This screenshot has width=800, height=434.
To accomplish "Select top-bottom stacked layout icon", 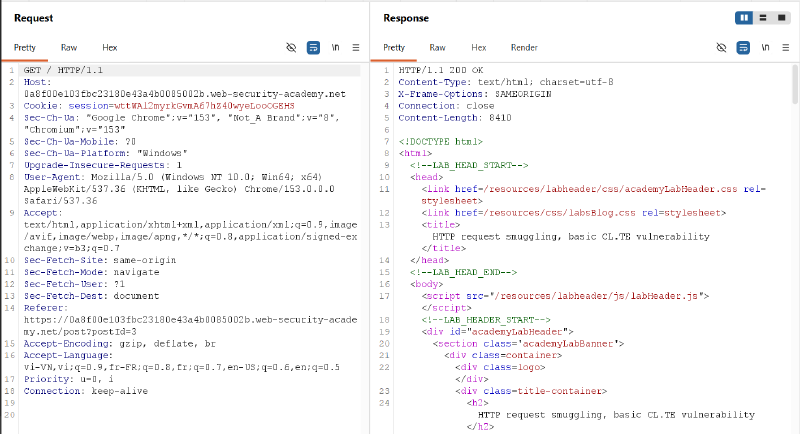I will tap(763, 18).
